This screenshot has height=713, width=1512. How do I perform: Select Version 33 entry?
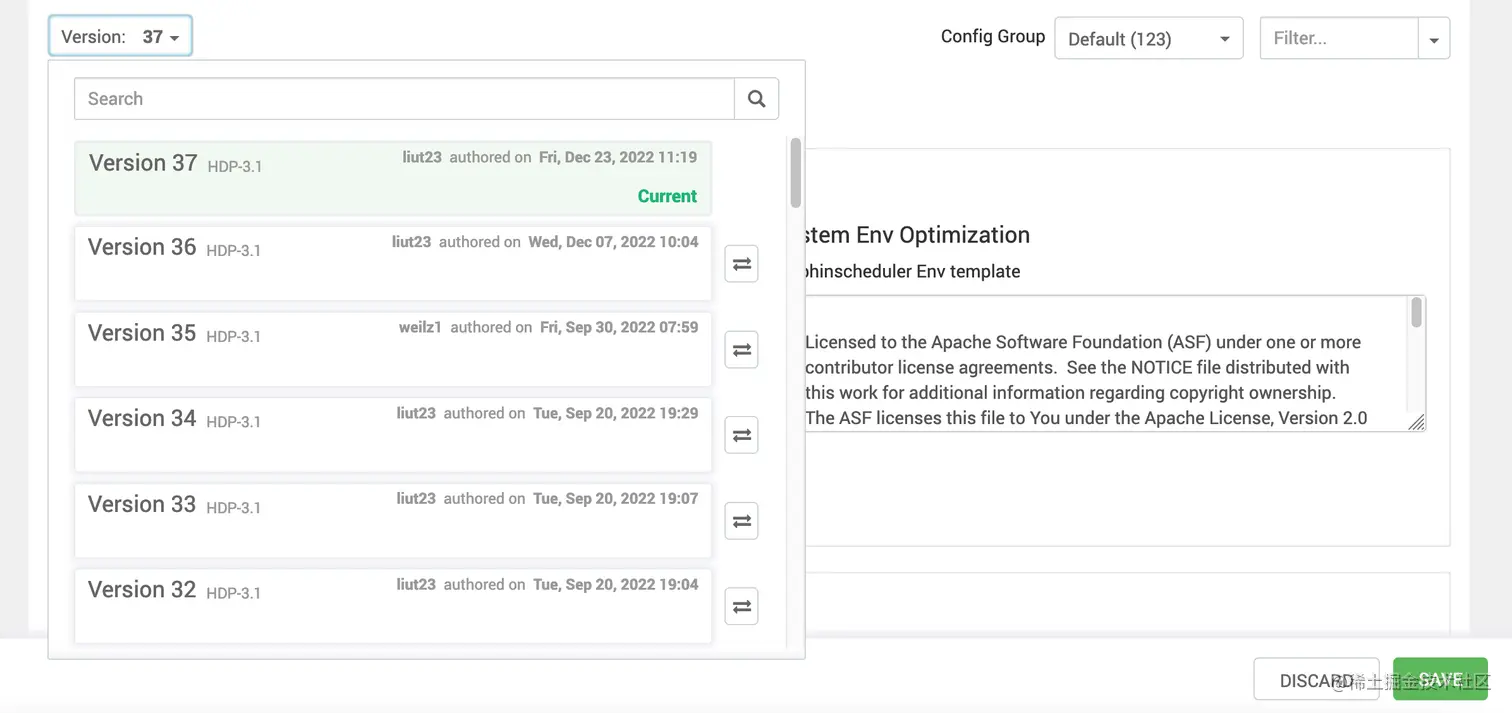[392, 520]
